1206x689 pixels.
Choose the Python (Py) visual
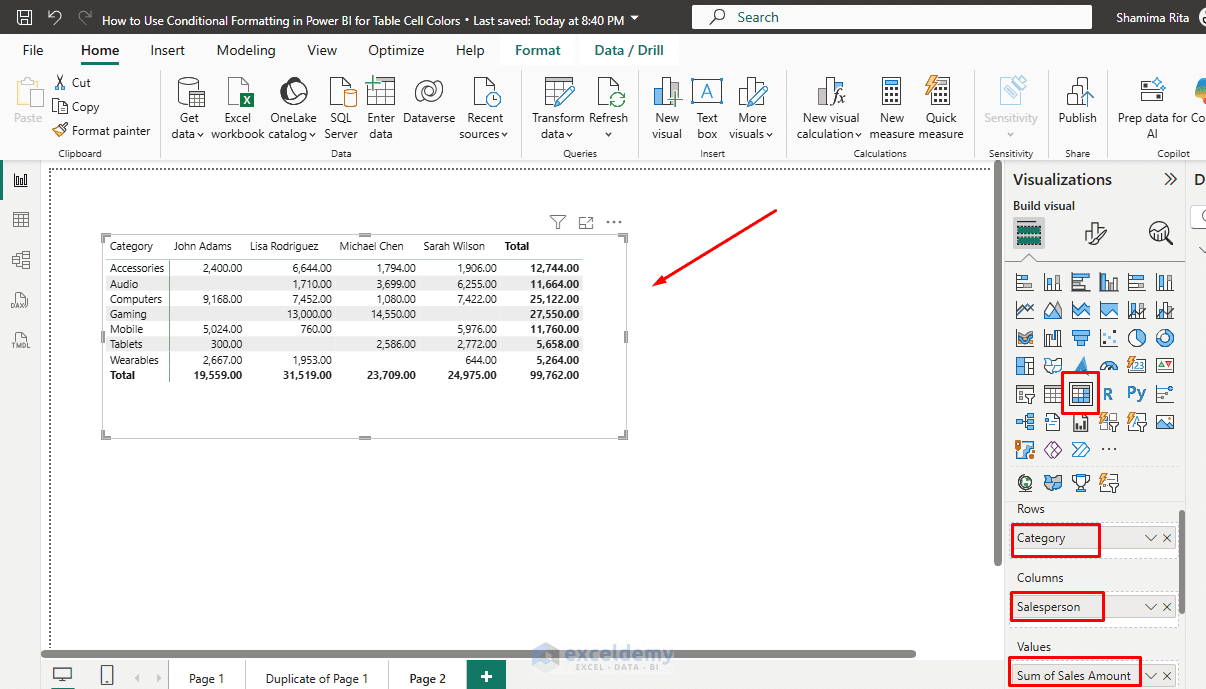tap(1137, 394)
